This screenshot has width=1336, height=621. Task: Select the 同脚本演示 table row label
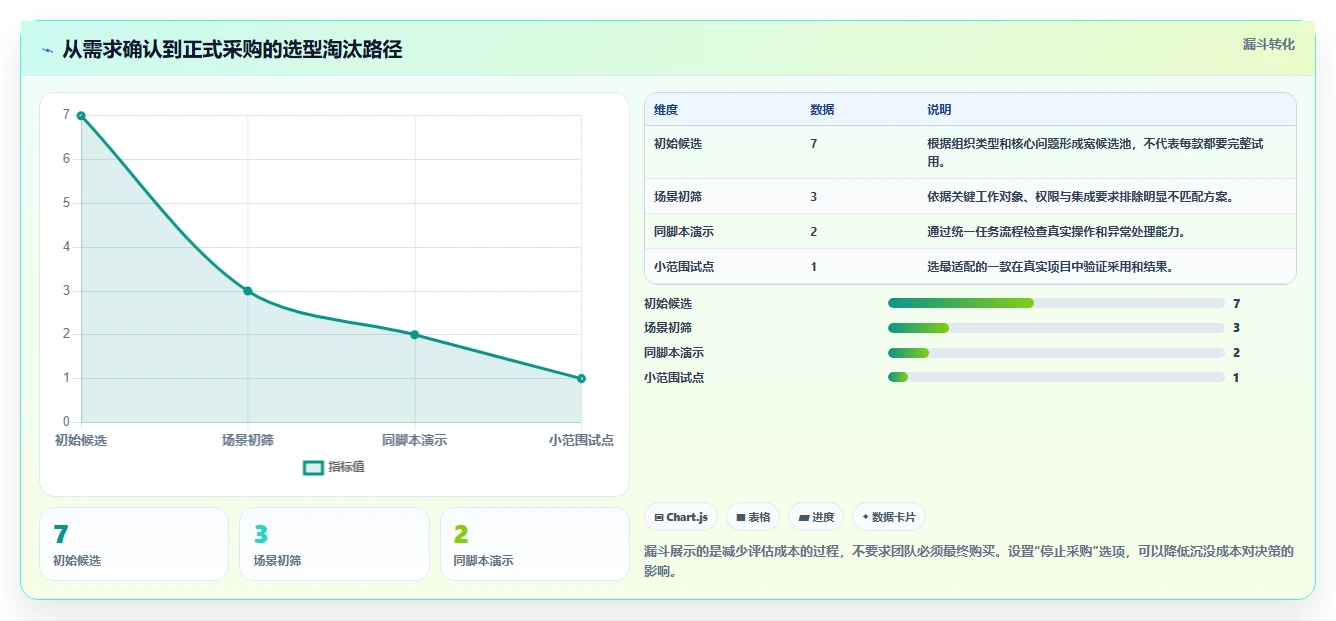click(684, 232)
